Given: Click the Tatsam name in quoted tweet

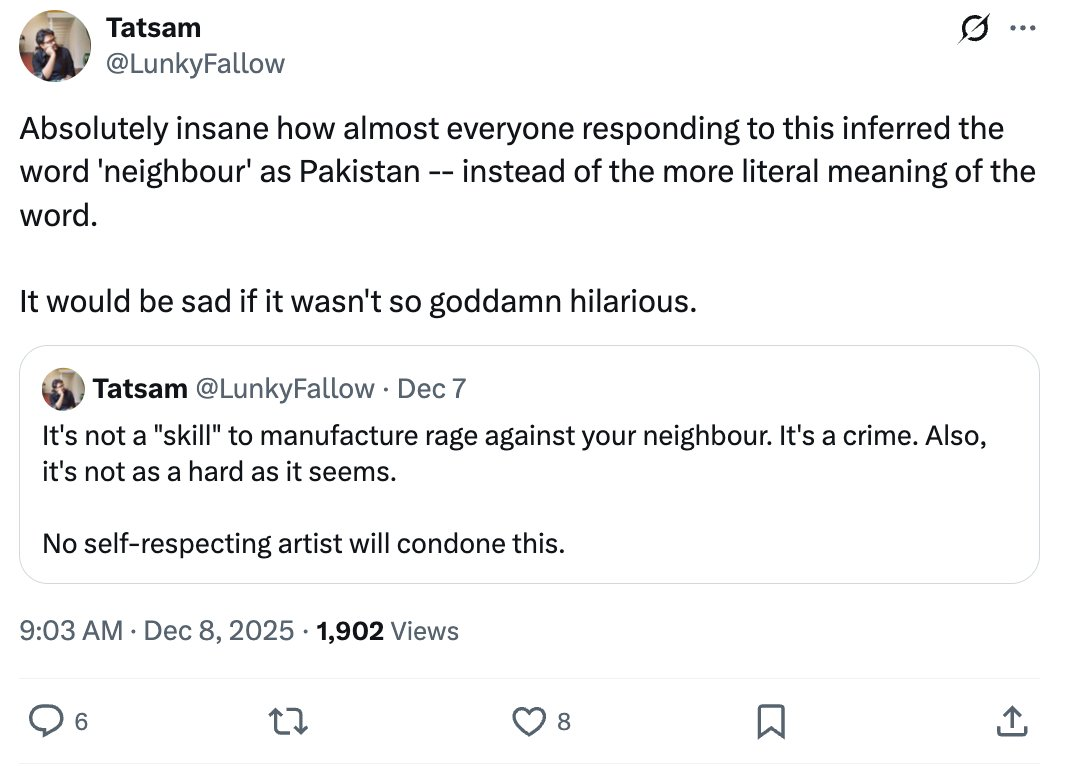Looking at the screenshot, I should pos(140,388).
